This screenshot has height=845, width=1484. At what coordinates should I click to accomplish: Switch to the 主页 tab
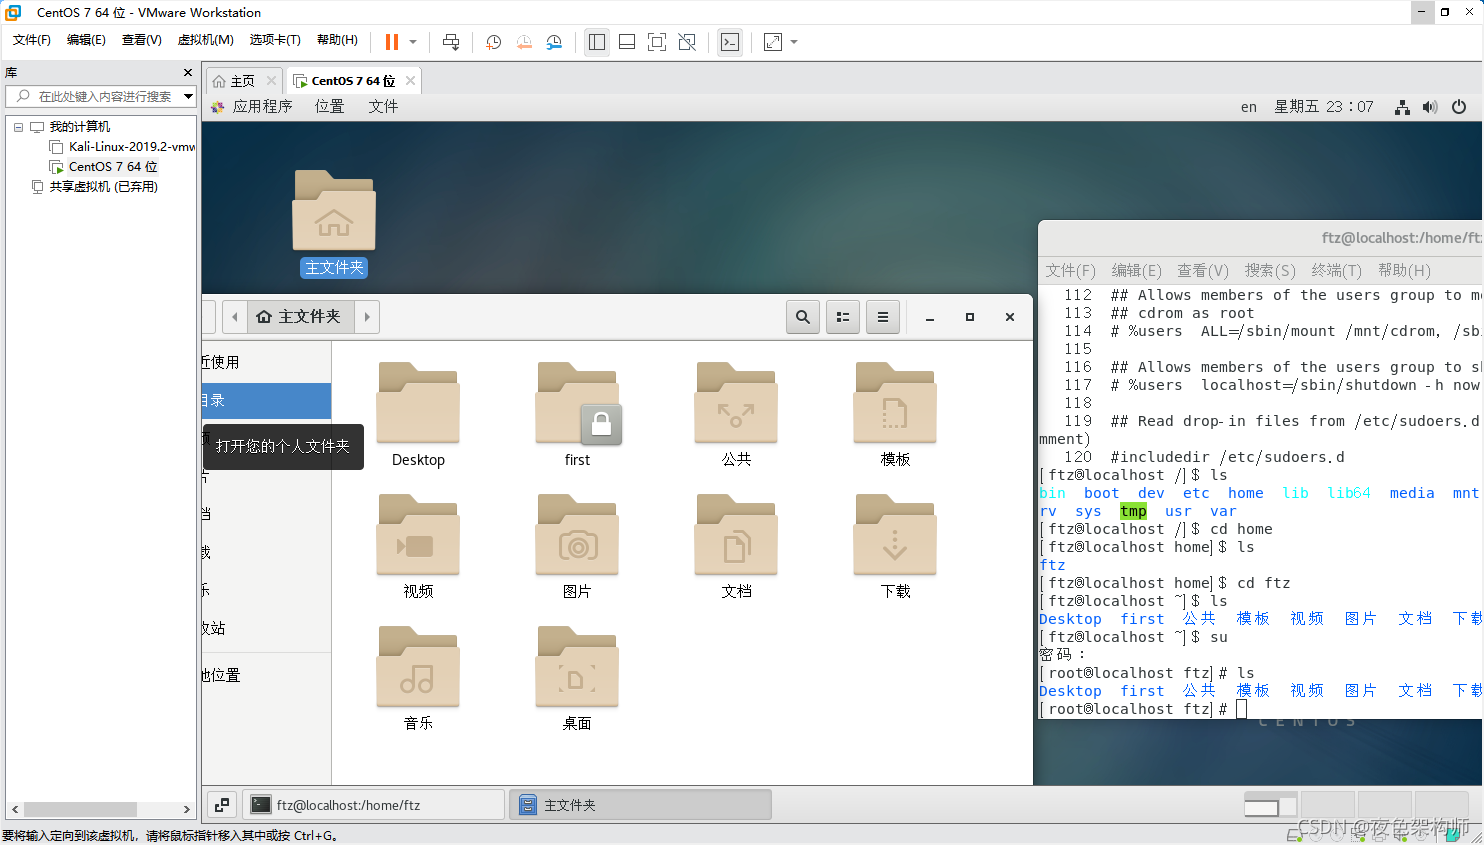[243, 81]
